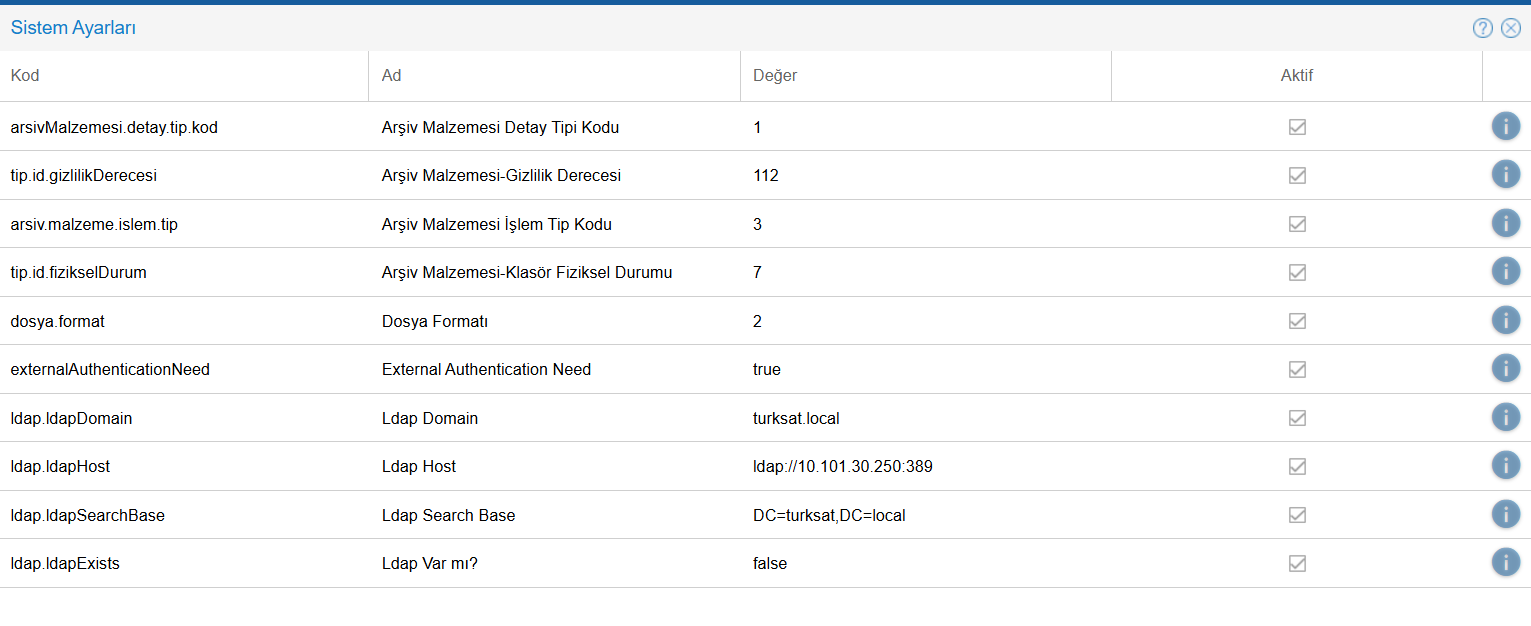Click the Ad column header

(392, 76)
